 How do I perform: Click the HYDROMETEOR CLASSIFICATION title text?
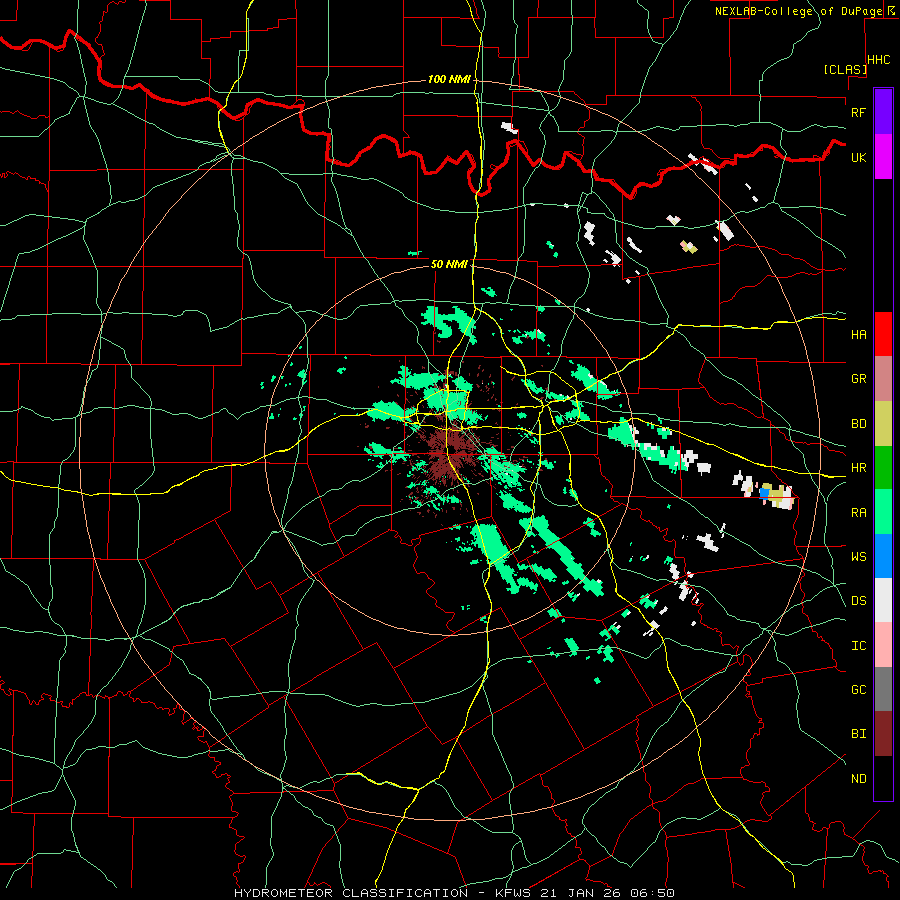[x=351, y=893]
